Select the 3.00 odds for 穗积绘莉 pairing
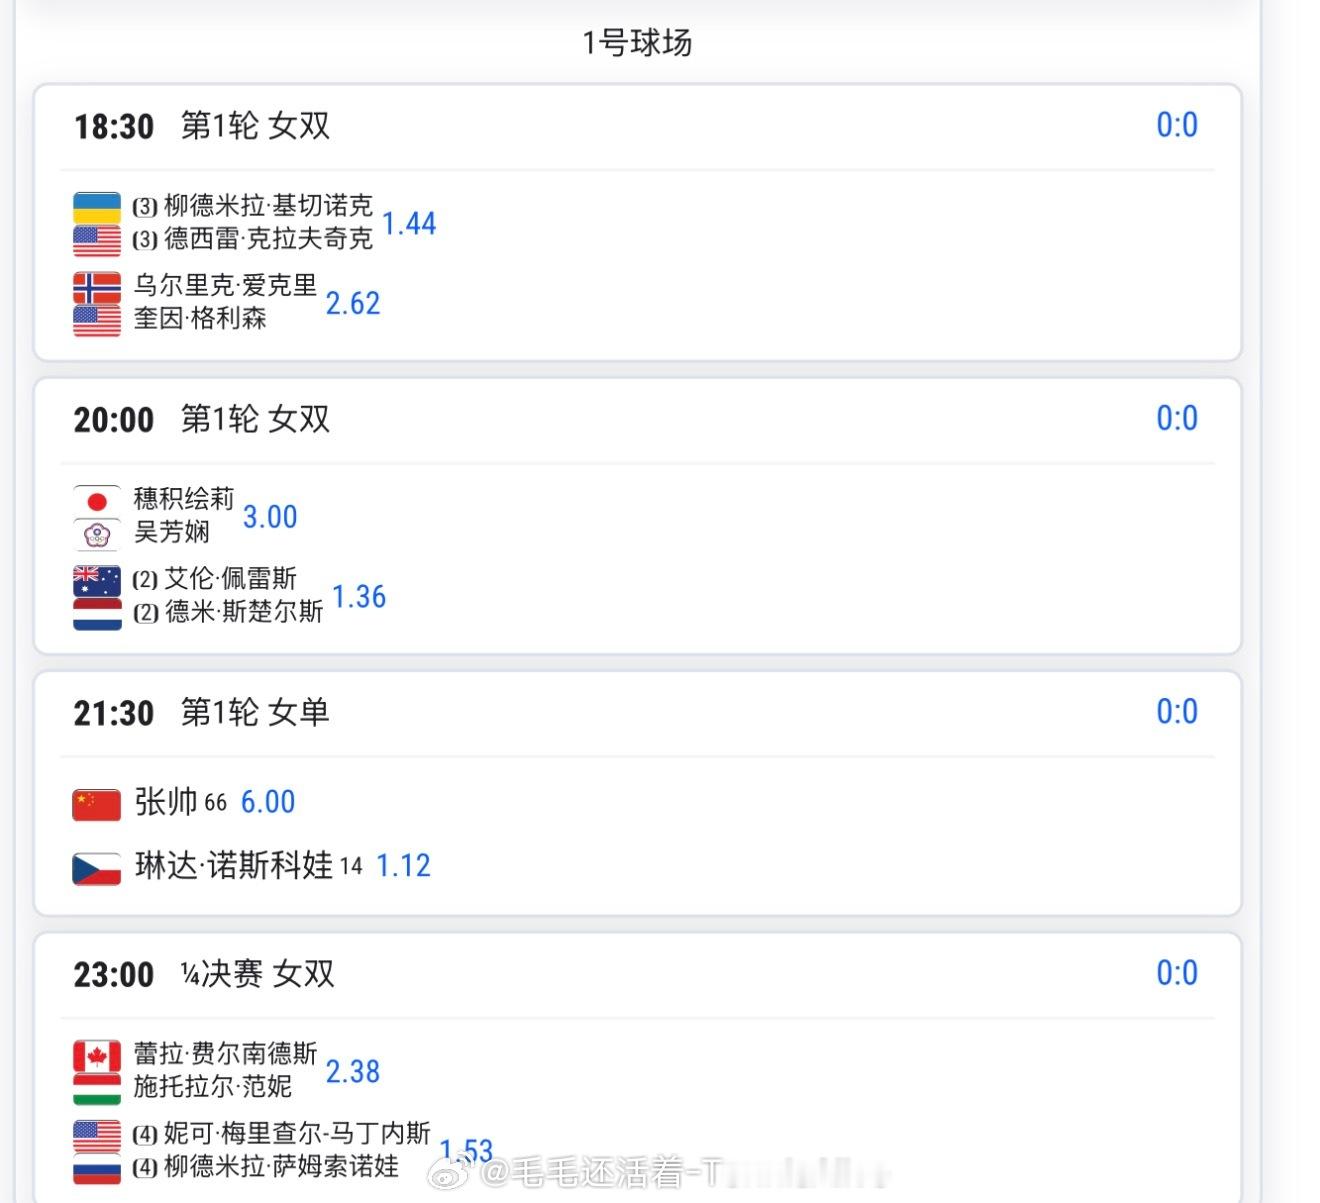Viewport: 1320px width, 1203px height. (270, 516)
